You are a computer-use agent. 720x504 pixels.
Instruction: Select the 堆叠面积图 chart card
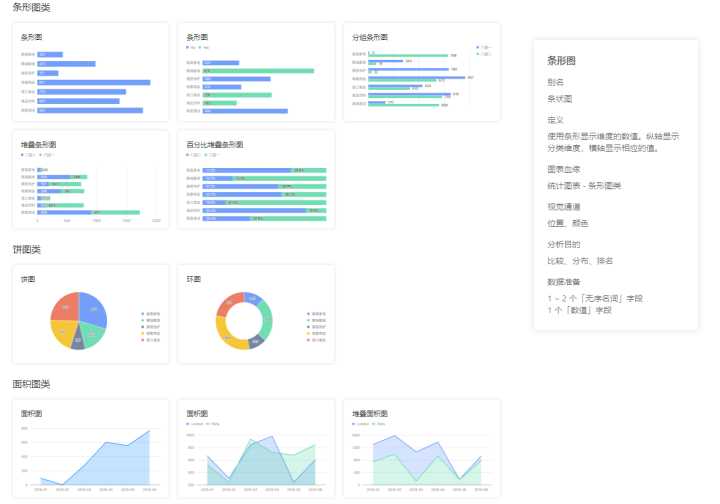click(422, 448)
